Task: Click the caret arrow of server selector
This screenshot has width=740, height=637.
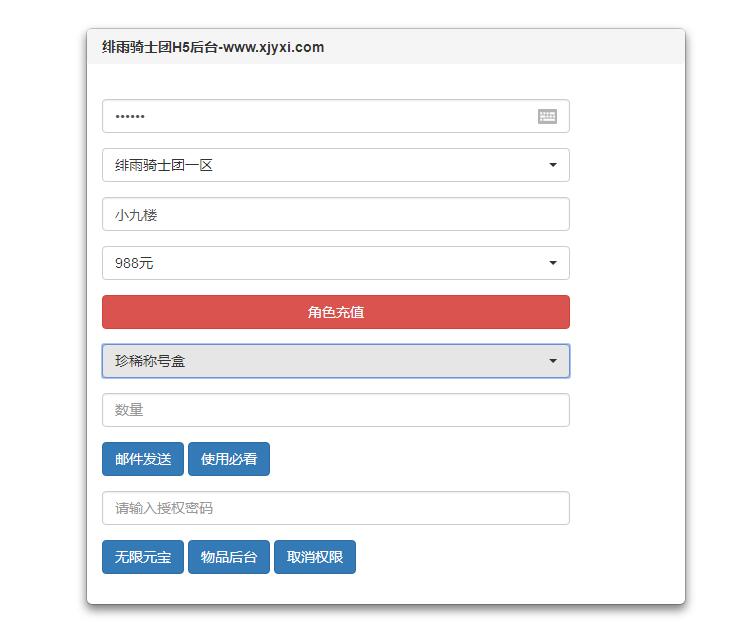Action: [552, 165]
